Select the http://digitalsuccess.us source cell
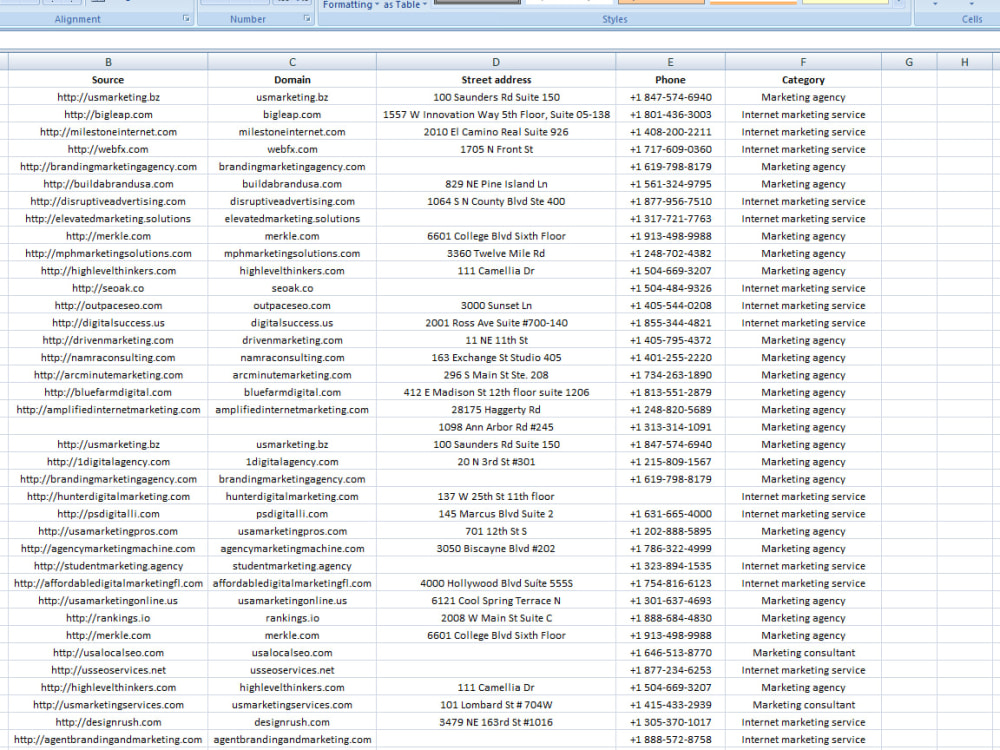The height and width of the screenshot is (750, 1000). coord(108,323)
